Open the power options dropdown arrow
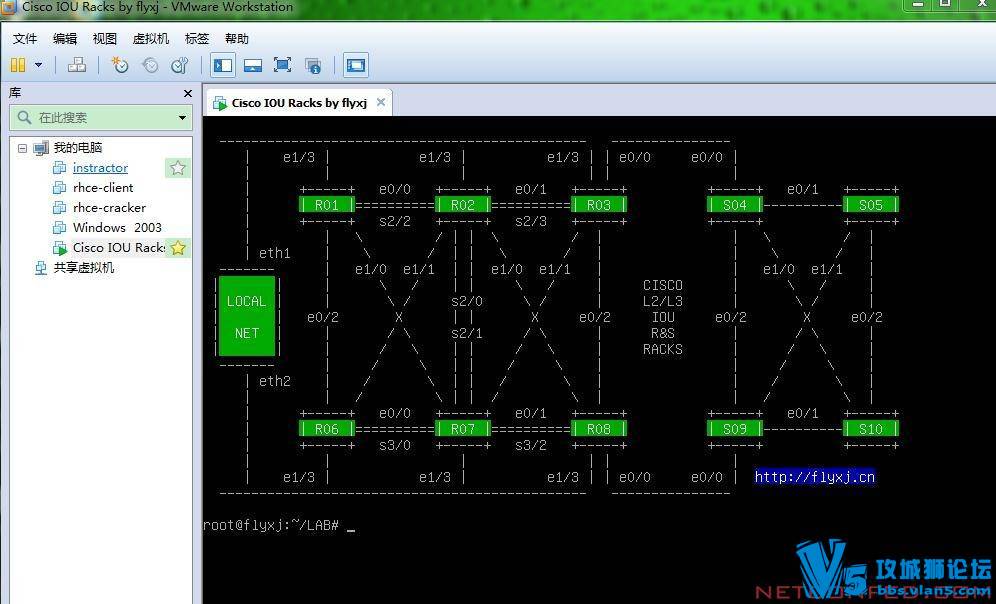The width and height of the screenshot is (996, 604). (x=38, y=65)
